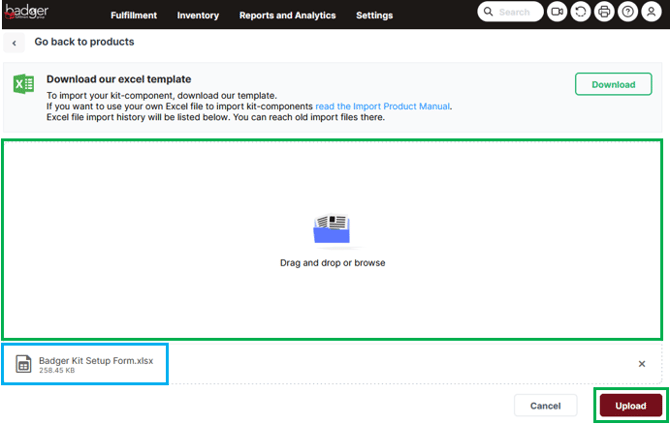Click the spreadsheet file icon of the uploaded file
Screen dimensions: 670x424
tap(24, 365)
